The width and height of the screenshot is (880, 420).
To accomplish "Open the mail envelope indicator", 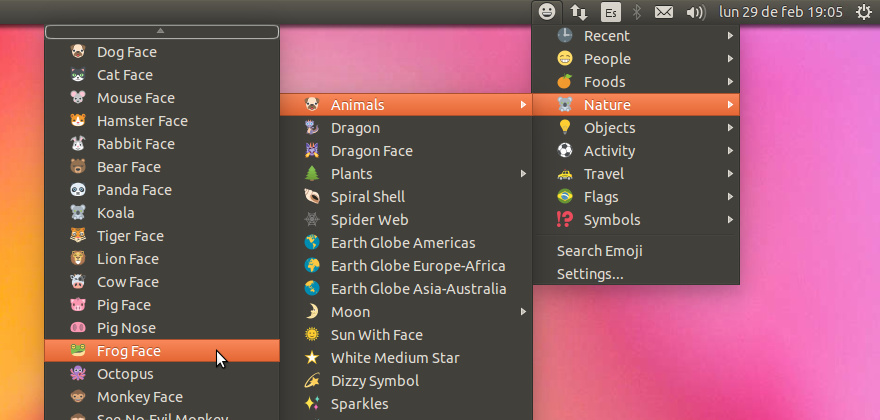I will coord(663,12).
